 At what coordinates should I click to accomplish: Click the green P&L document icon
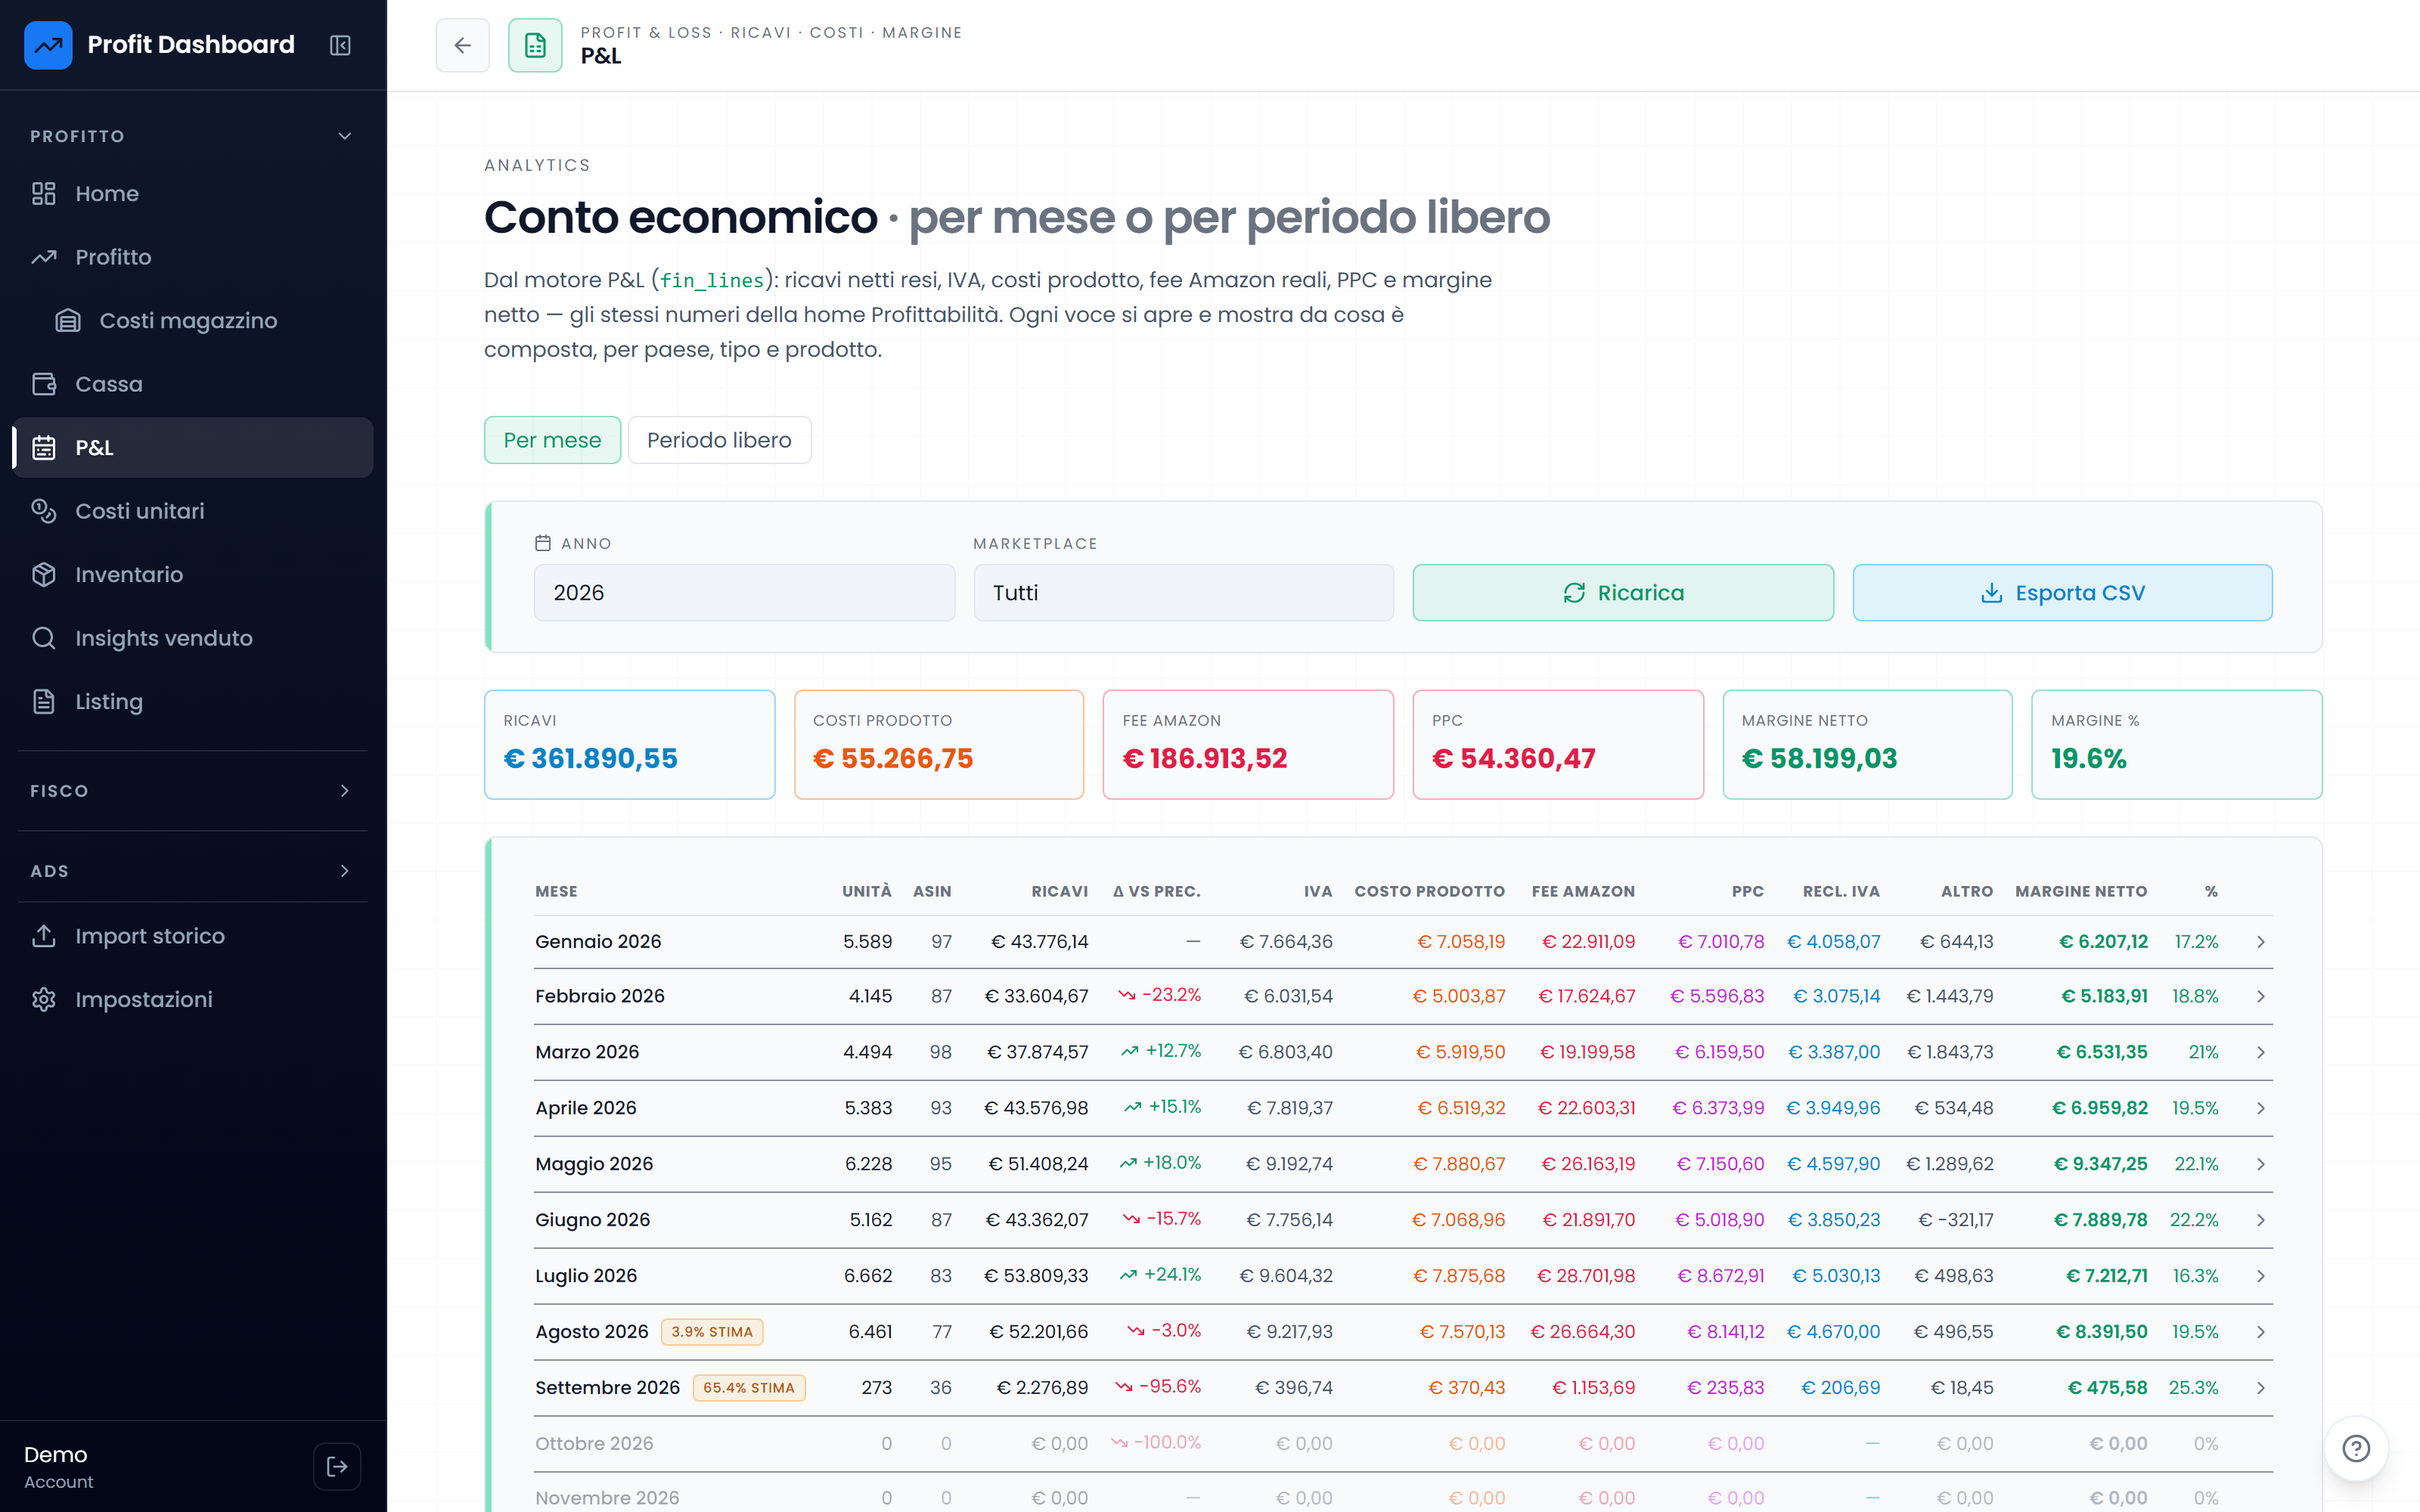pyautogui.click(x=535, y=45)
